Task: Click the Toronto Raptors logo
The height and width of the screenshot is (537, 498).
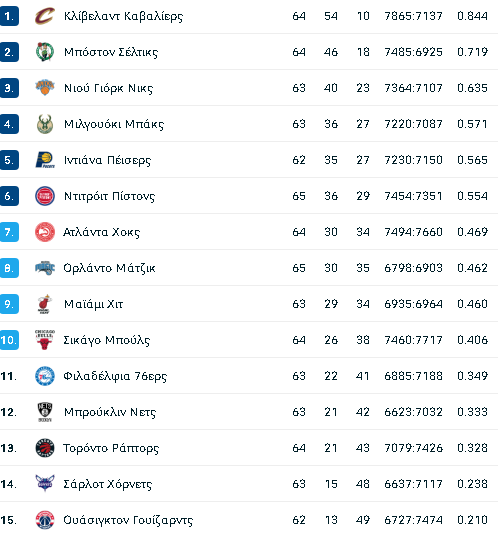Action: coord(45,448)
